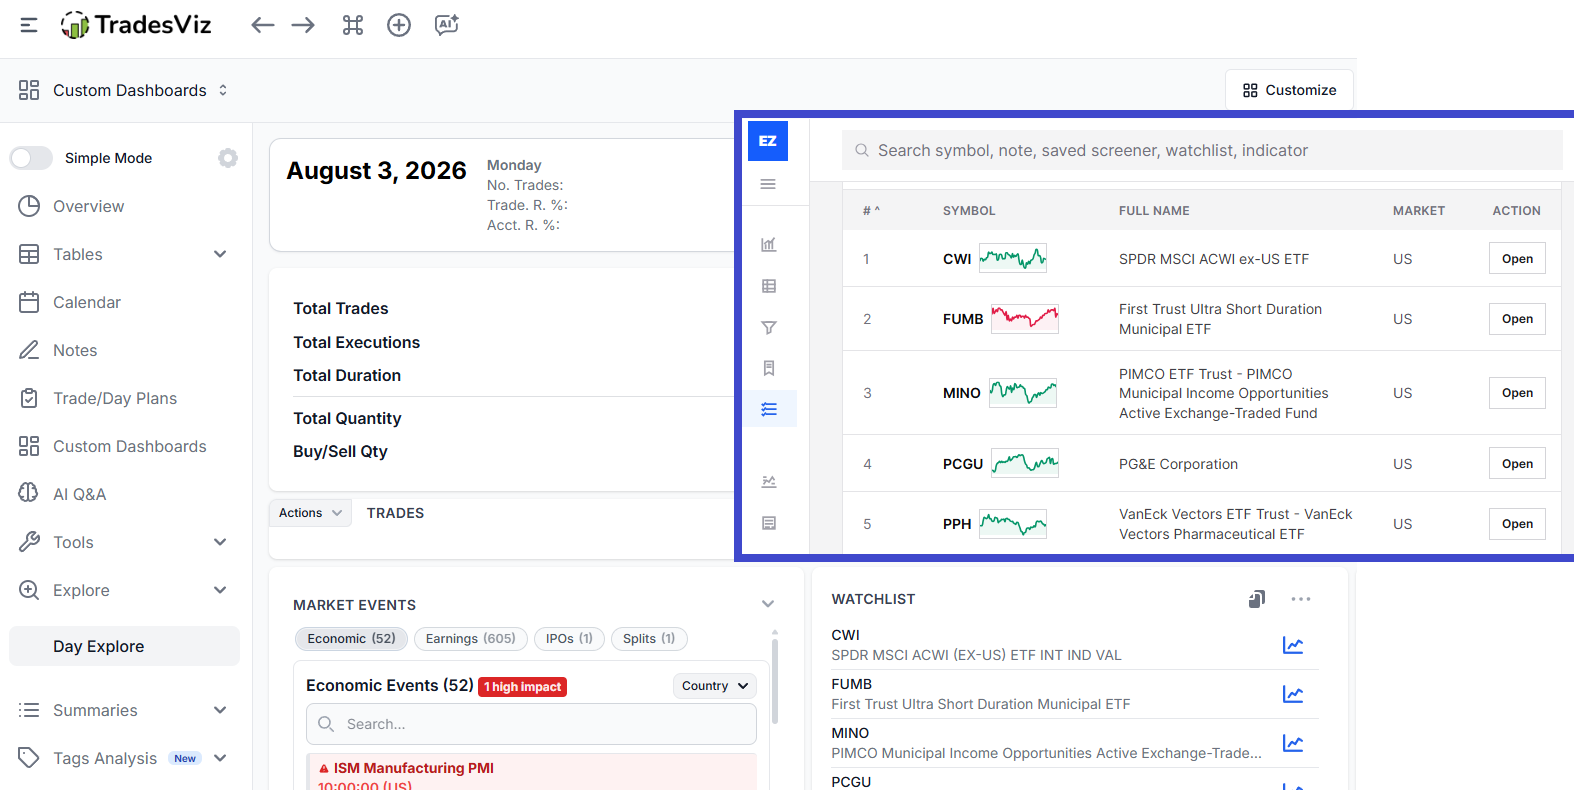Open the AI chat icon in header

coord(446,25)
